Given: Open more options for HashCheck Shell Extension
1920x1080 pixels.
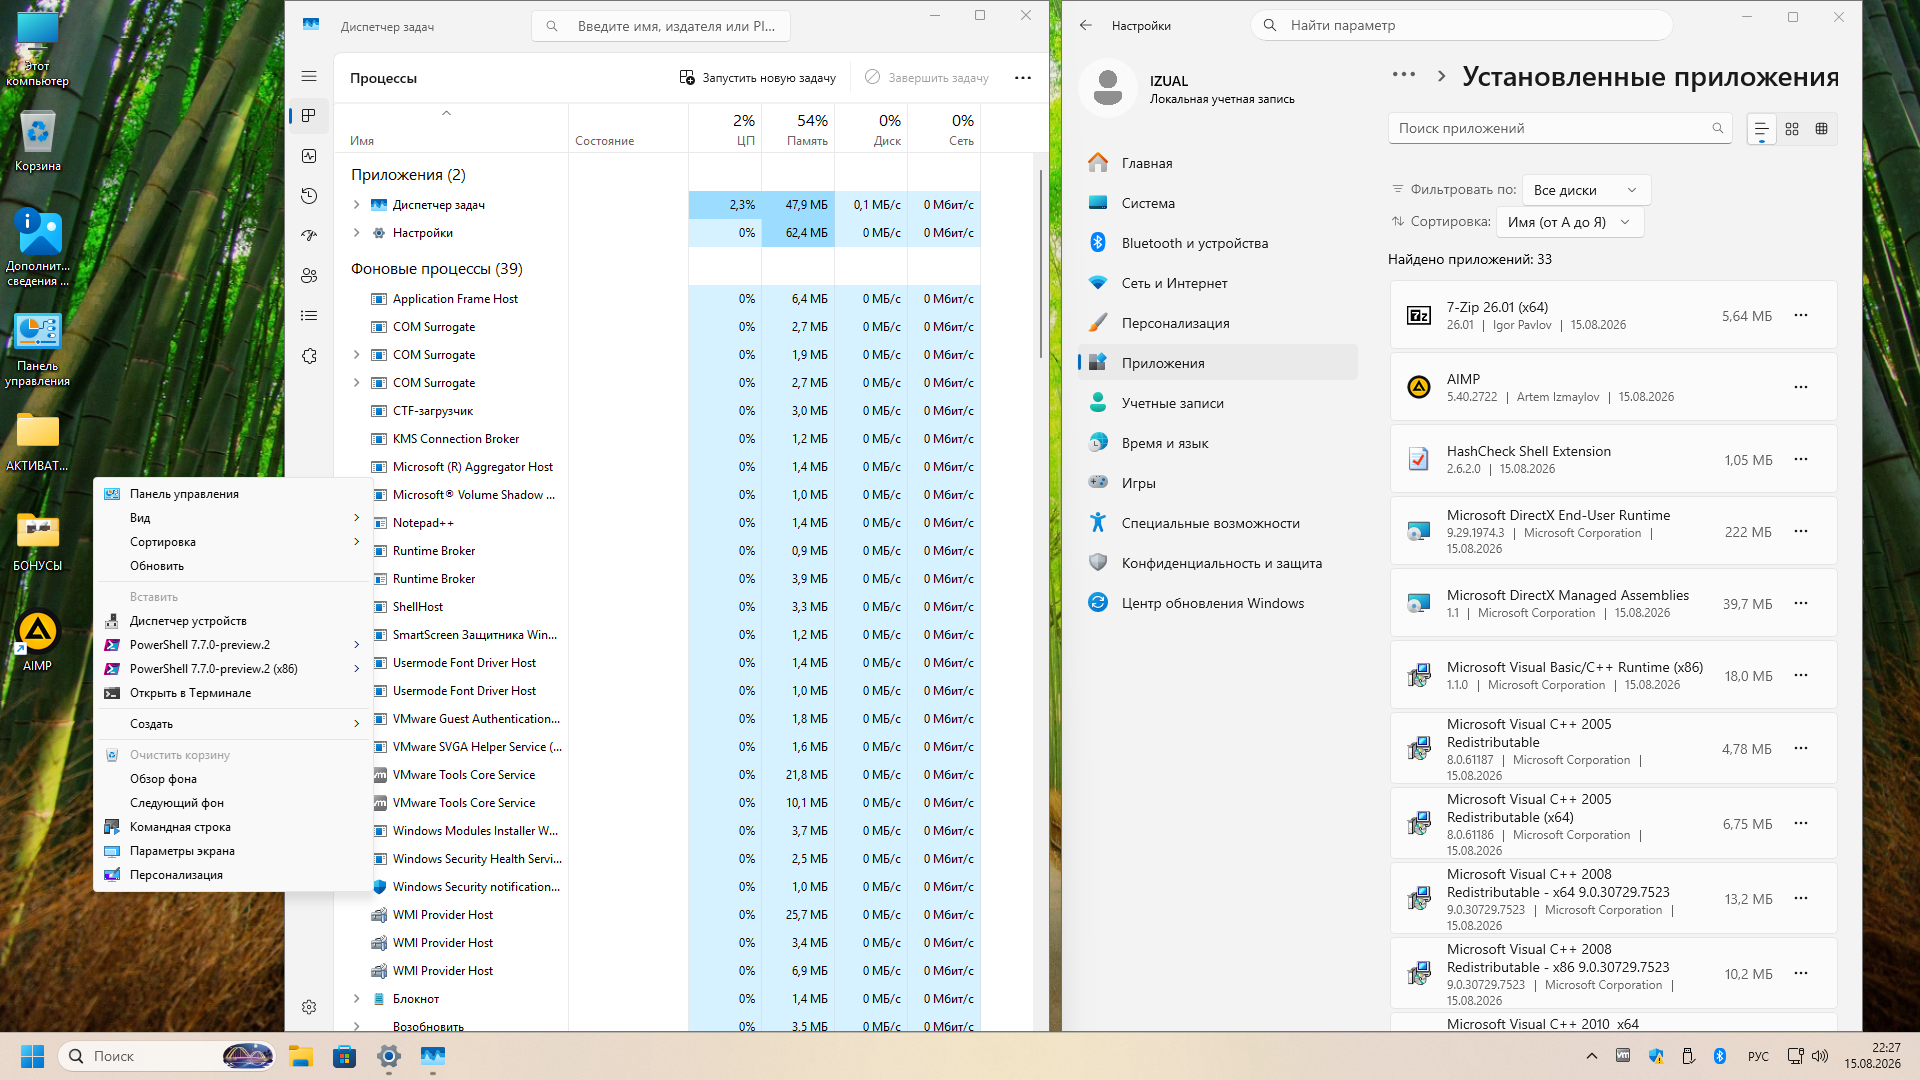Looking at the screenshot, I should [1801, 459].
